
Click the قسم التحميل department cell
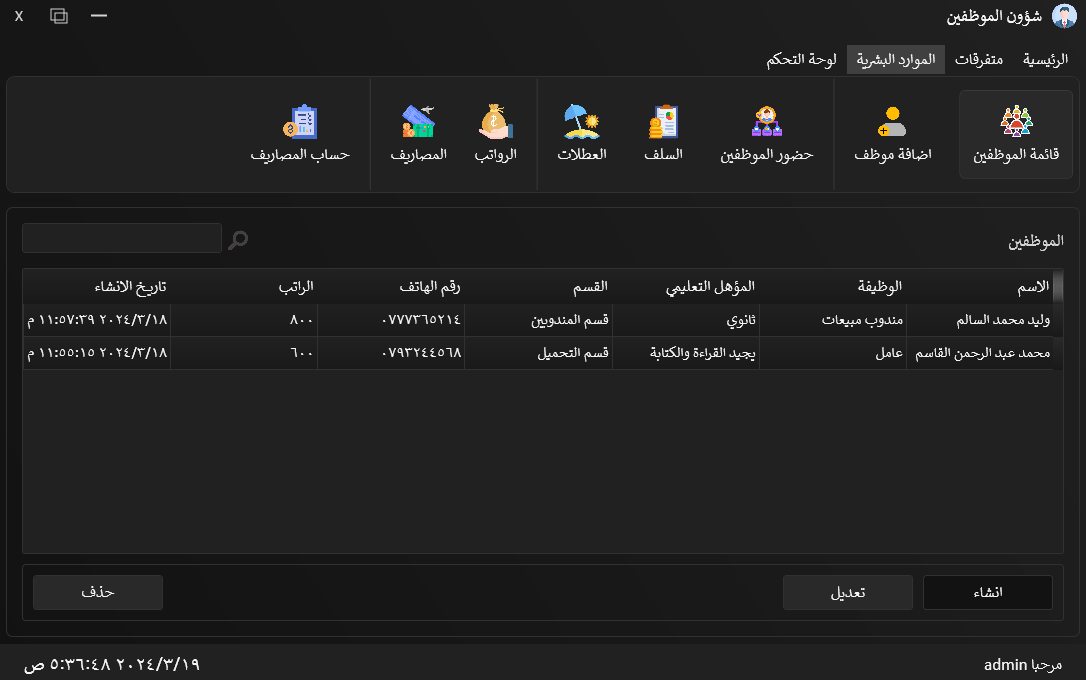coord(538,353)
